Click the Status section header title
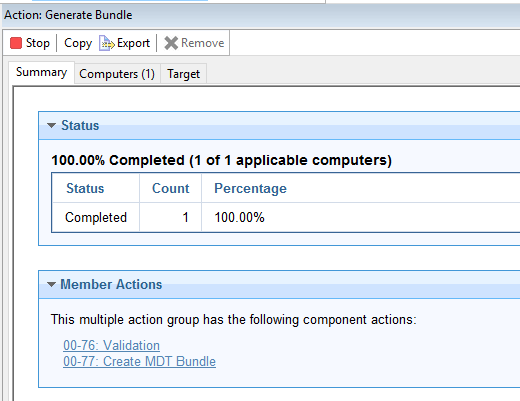The width and height of the screenshot is (520, 401). pos(80,125)
